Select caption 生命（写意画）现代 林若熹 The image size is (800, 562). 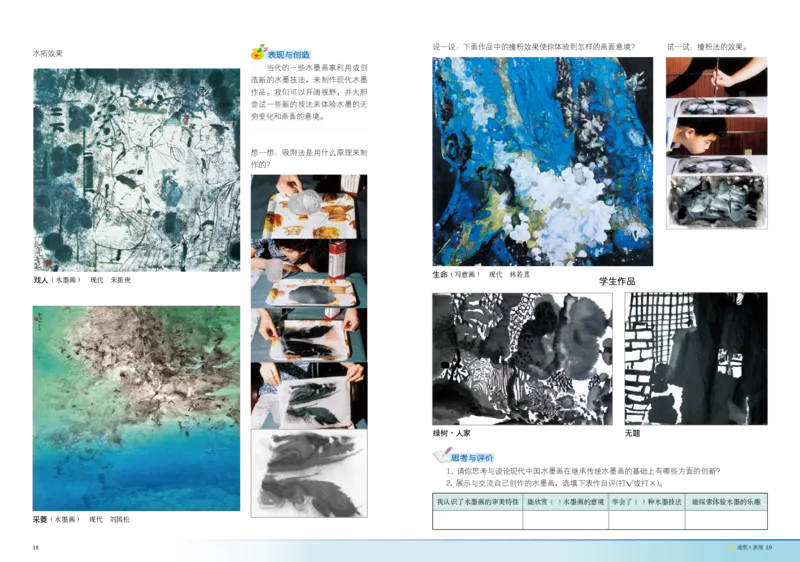[481, 274]
